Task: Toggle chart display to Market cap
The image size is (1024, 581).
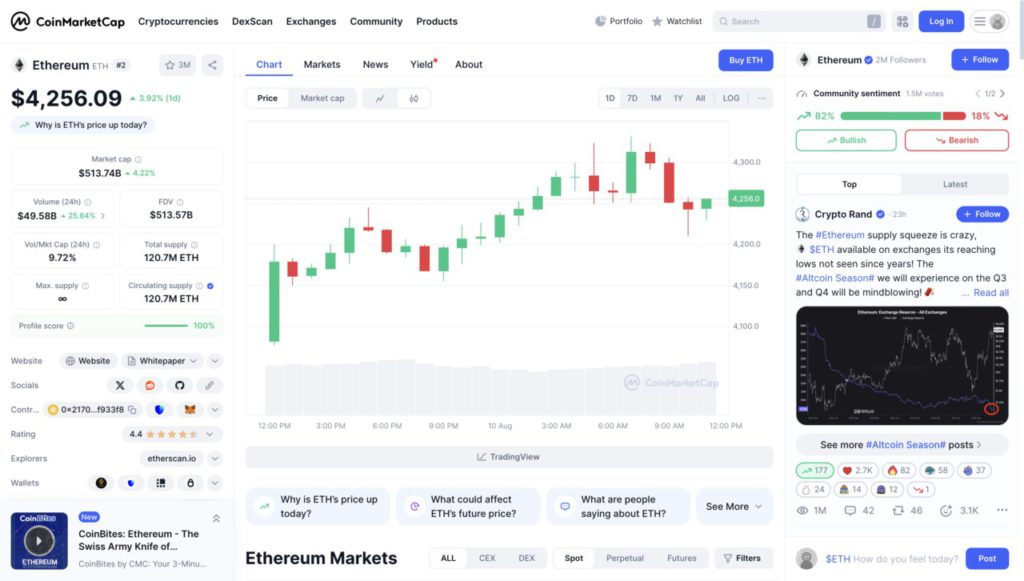Action: pos(324,97)
